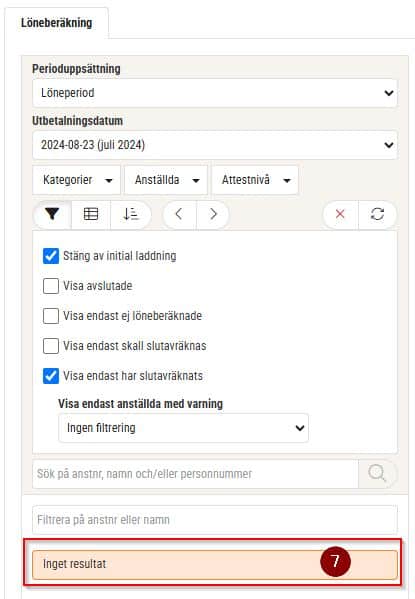Open the Anställda dropdown button
Viewport: 415px width, 599px height.
(x=166, y=180)
